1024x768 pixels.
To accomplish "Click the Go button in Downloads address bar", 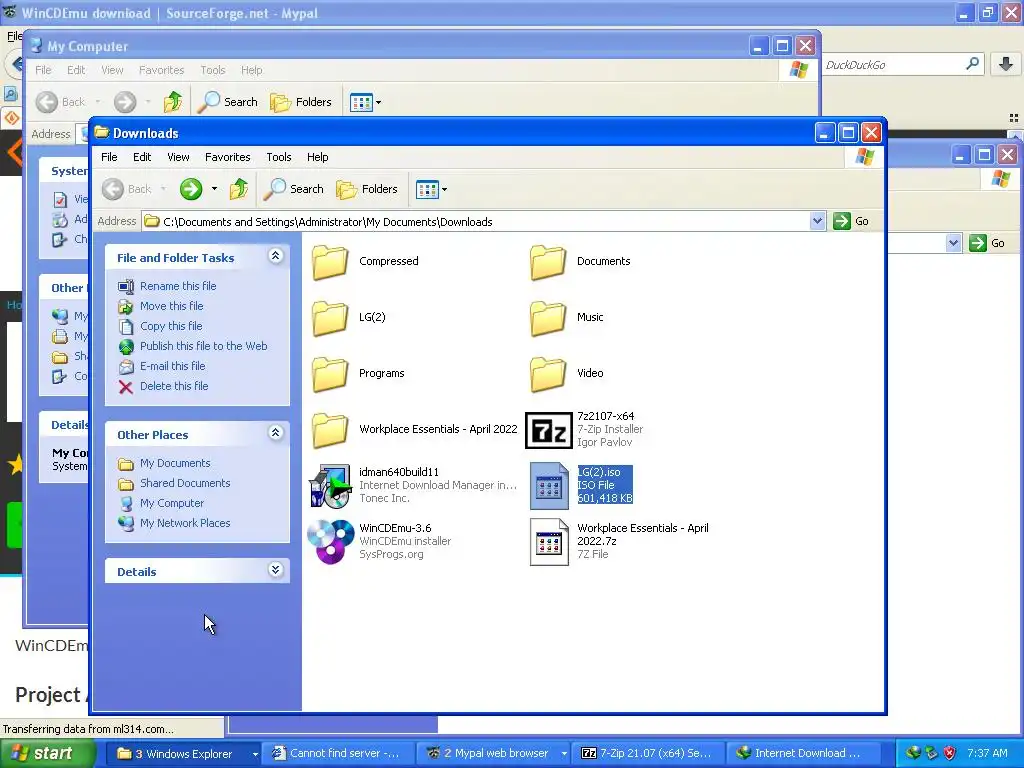I will (x=852, y=221).
